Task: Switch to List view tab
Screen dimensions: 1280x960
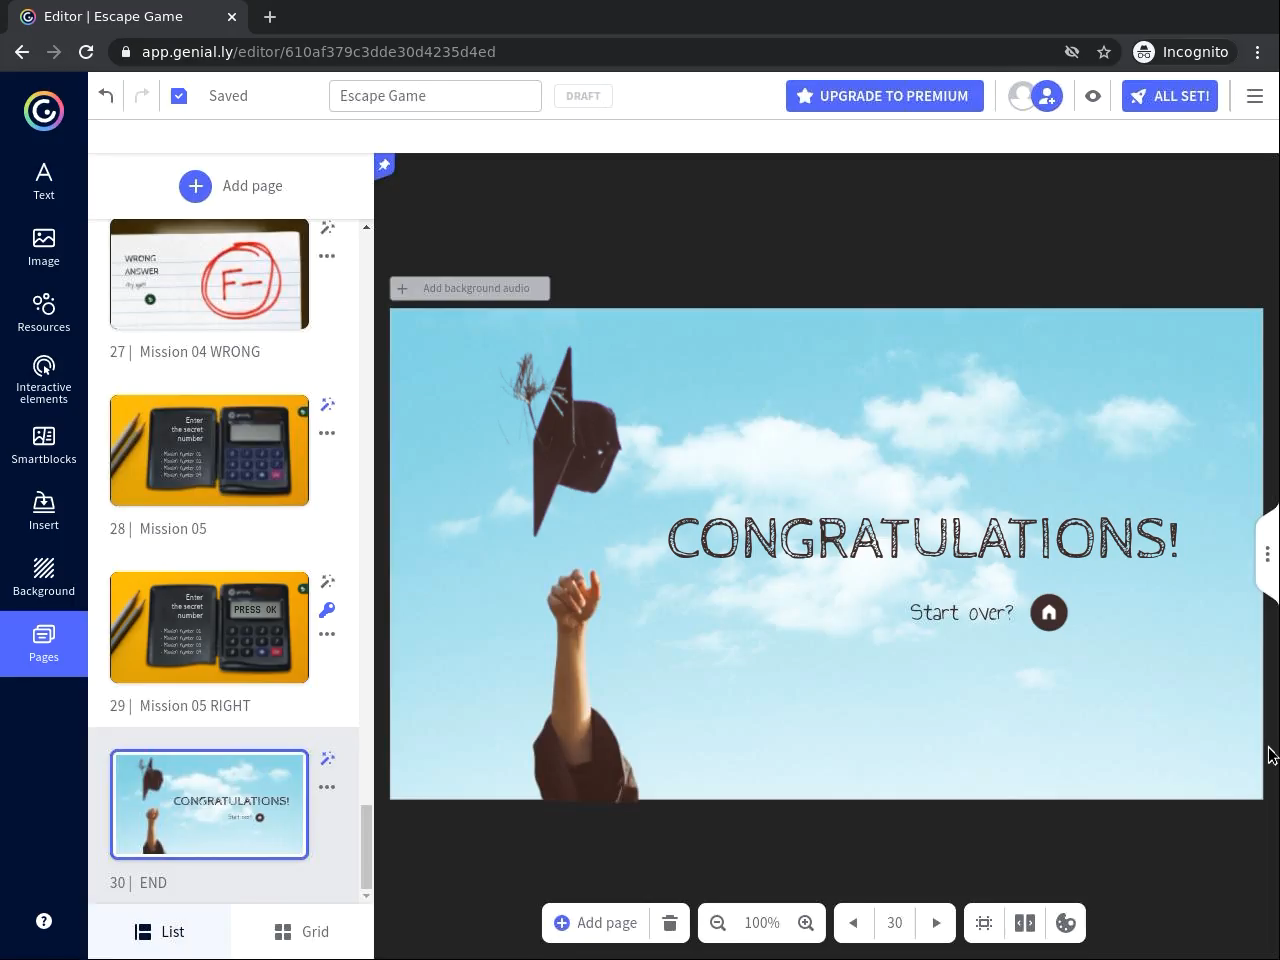Action: pos(160,932)
